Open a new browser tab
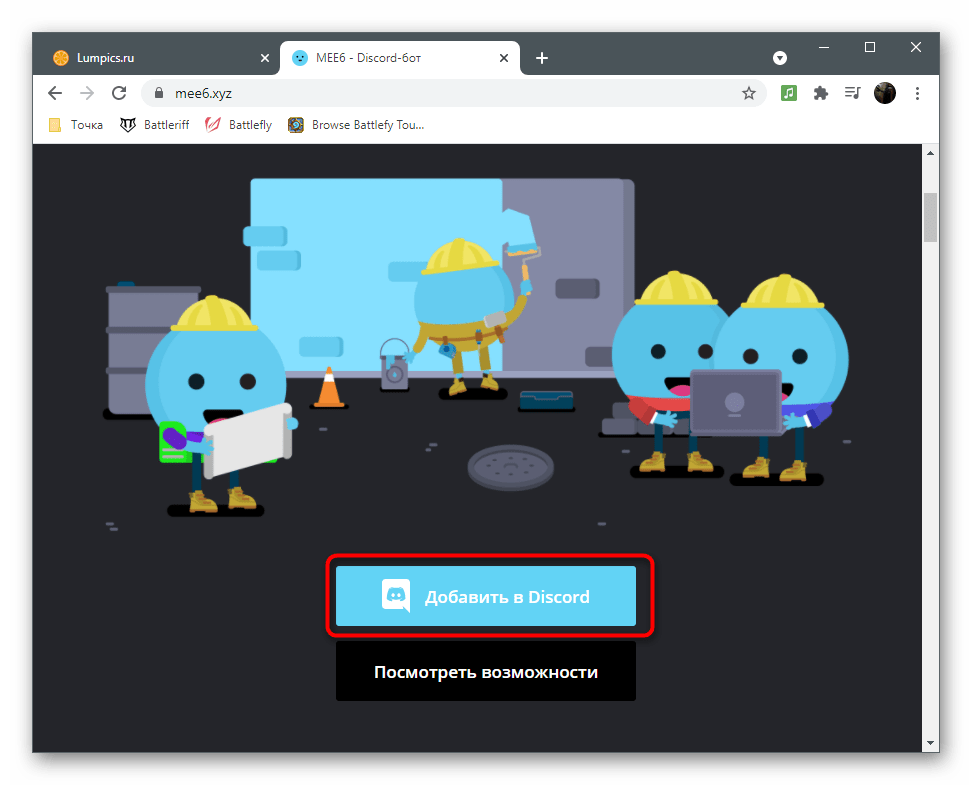972x785 pixels. 542,58
